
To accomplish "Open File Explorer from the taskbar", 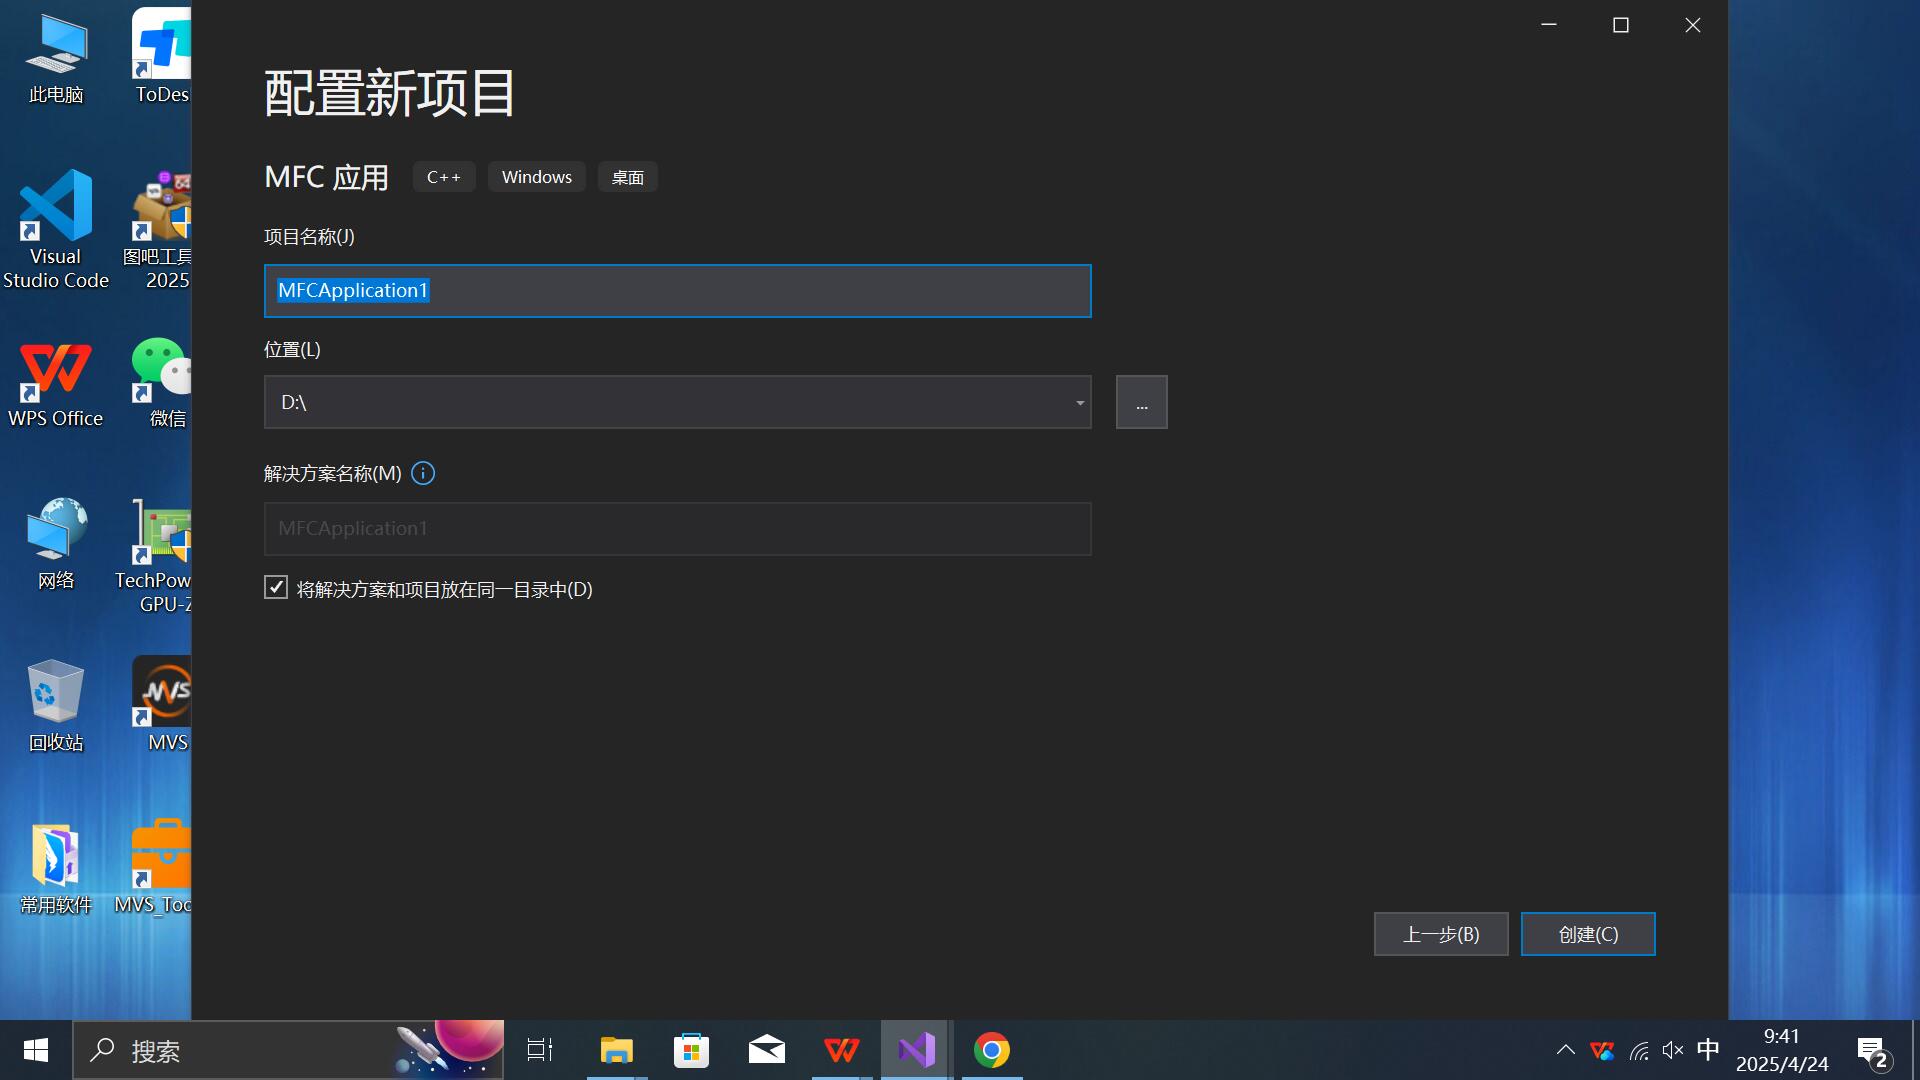I will [616, 1050].
